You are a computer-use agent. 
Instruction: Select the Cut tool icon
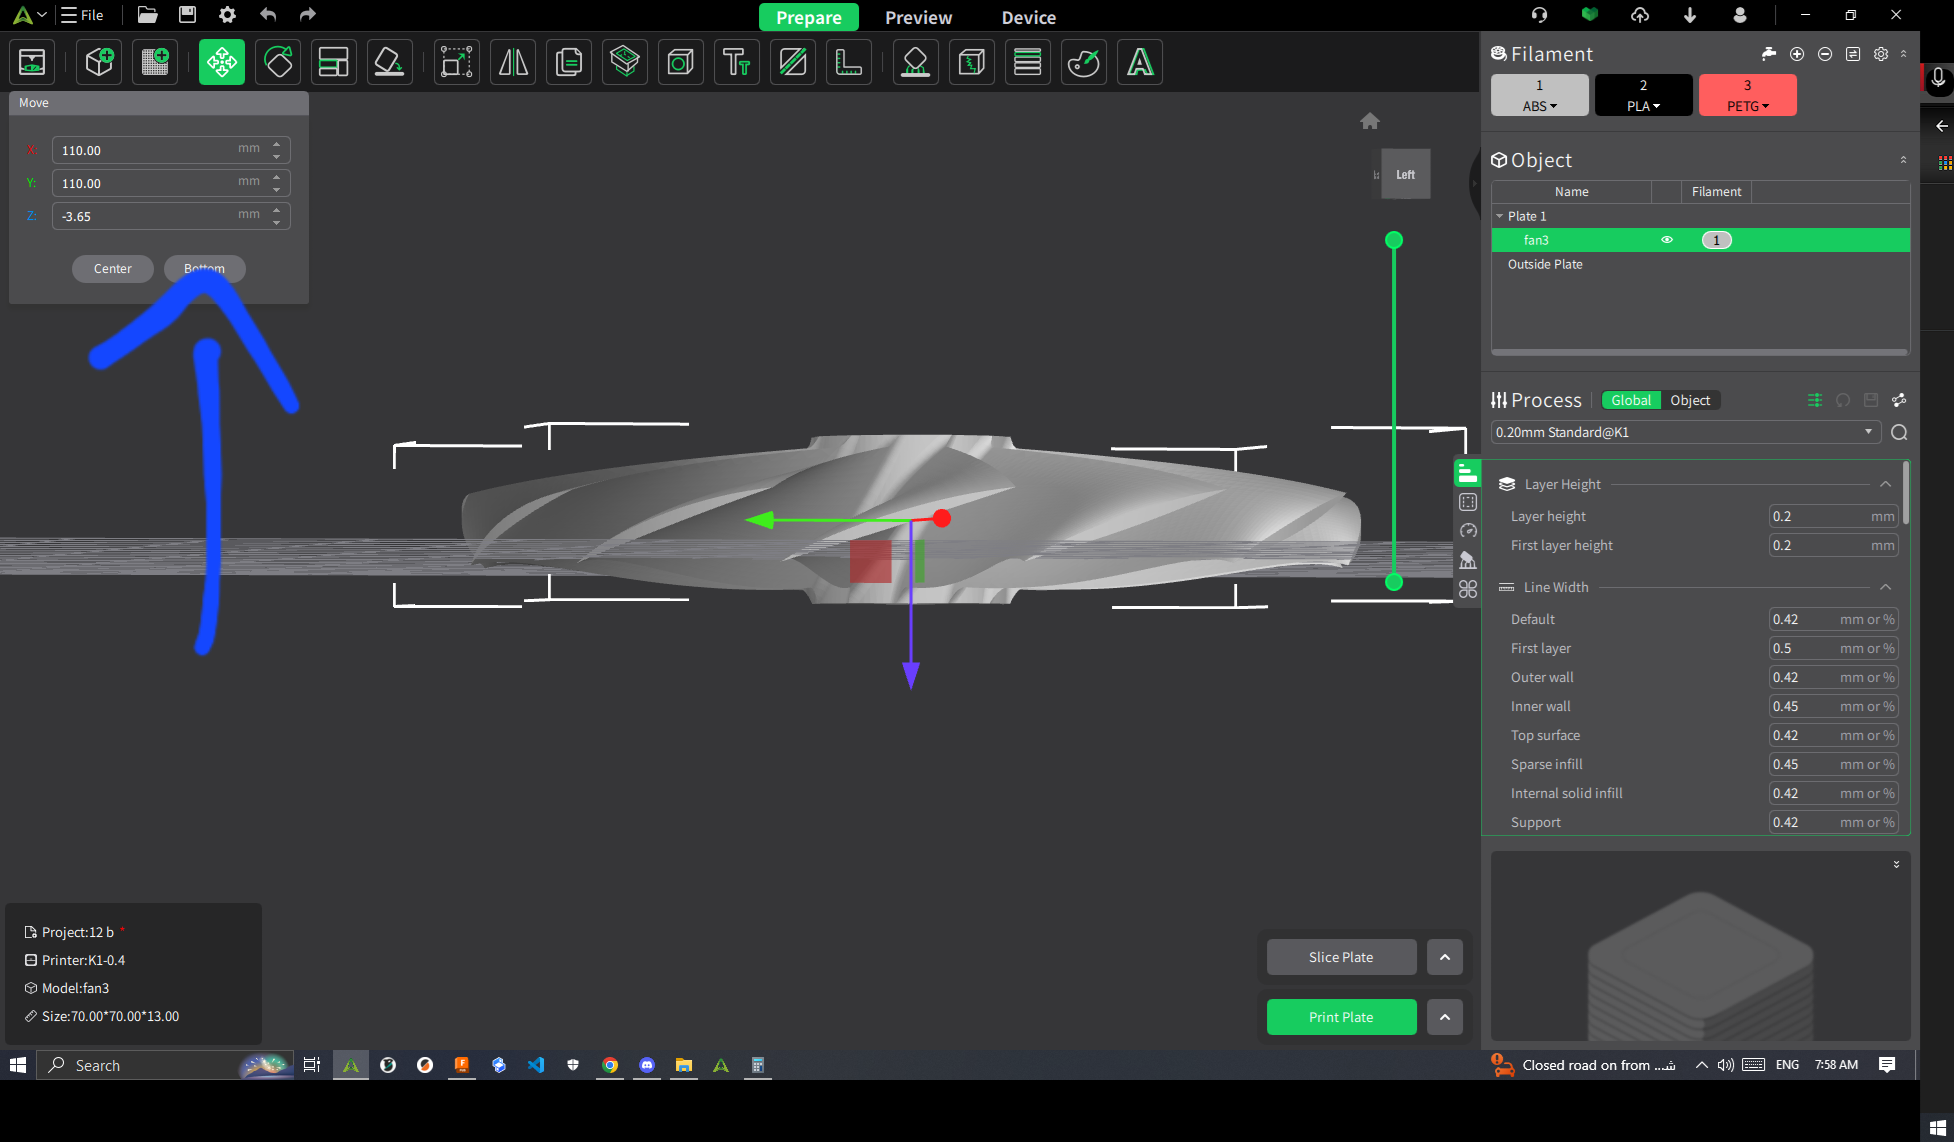coord(793,63)
